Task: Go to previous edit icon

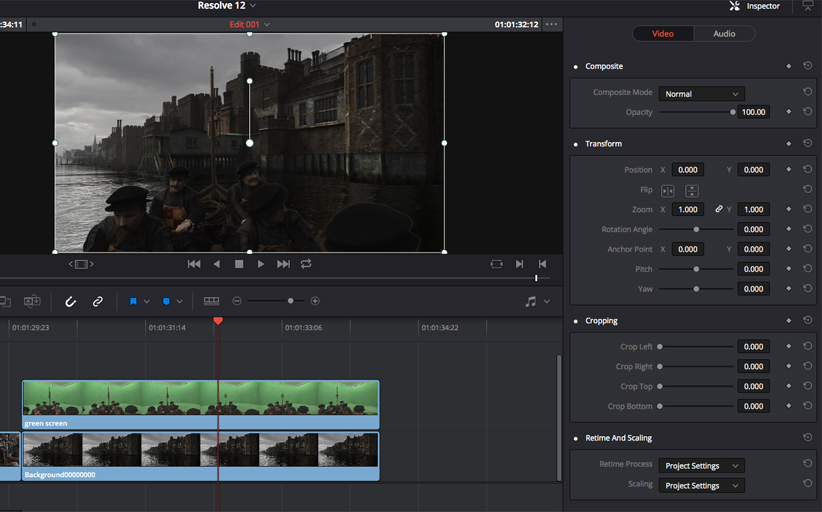Action: coord(543,264)
